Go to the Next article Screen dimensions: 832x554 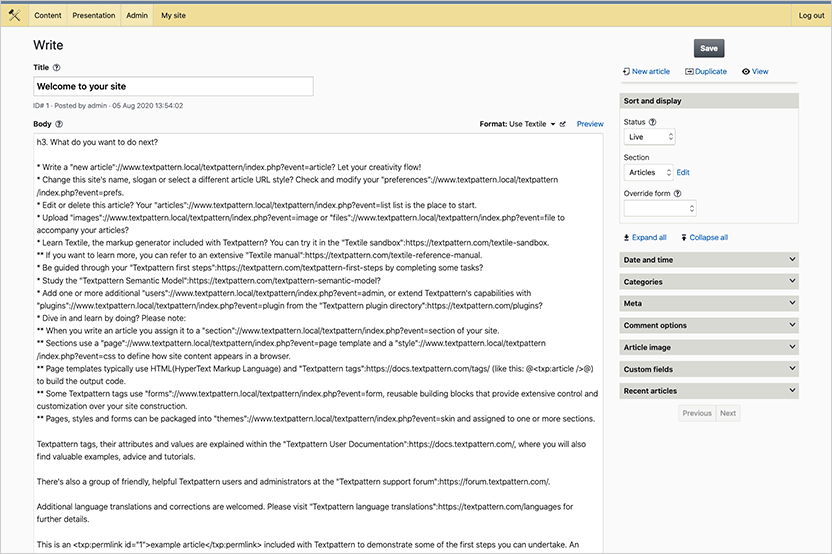pos(728,413)
